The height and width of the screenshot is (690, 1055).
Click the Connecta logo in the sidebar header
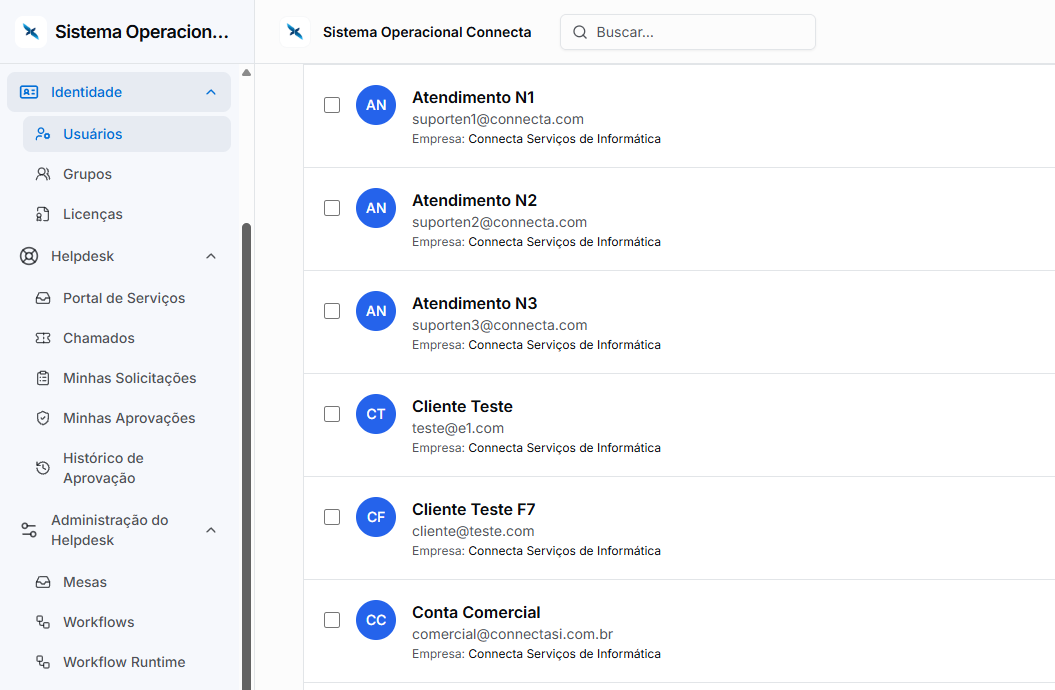[31, 32]
